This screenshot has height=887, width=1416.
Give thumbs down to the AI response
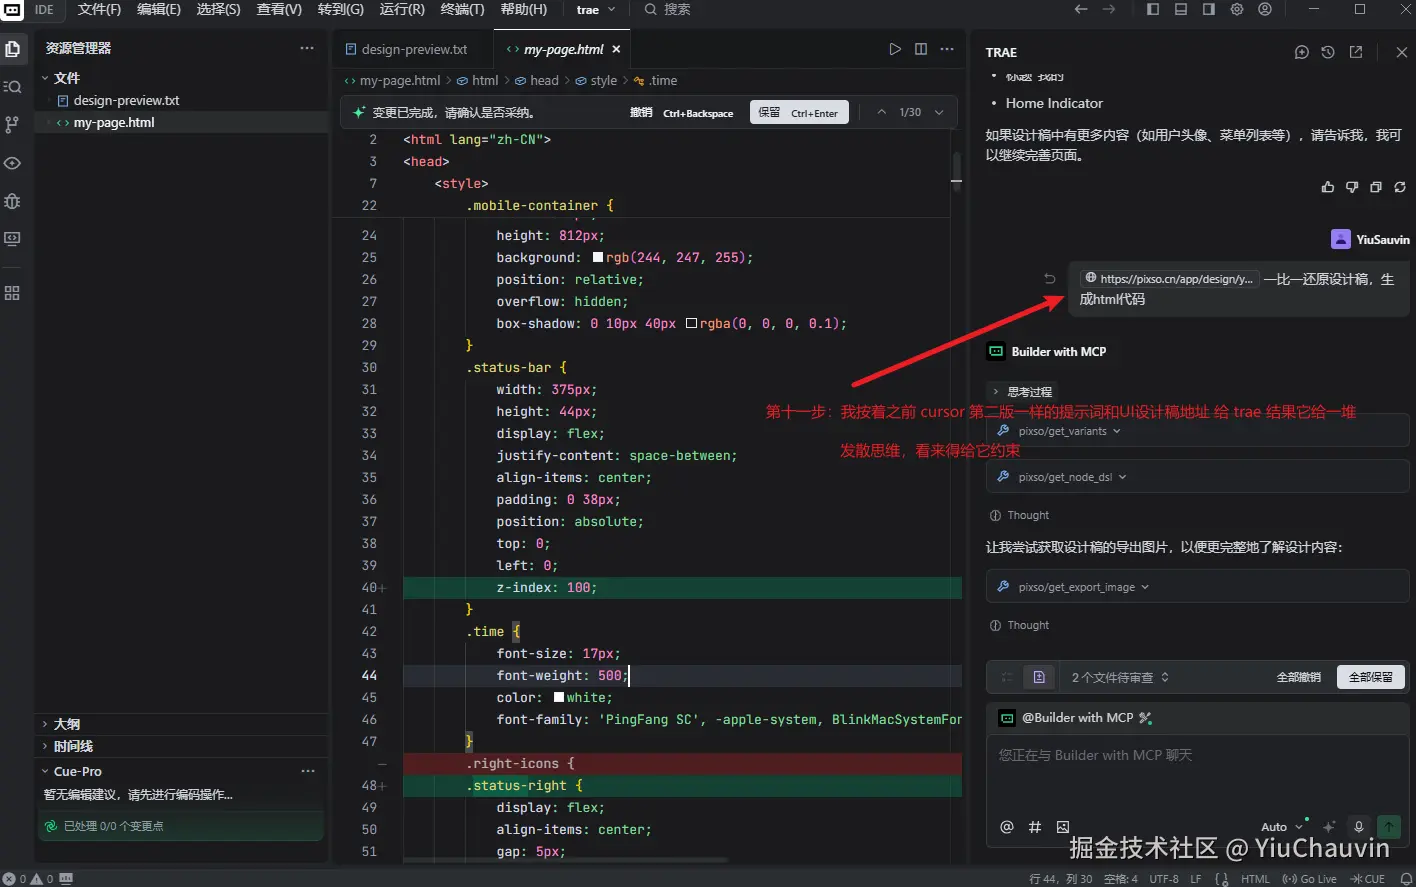point(1352,187)
